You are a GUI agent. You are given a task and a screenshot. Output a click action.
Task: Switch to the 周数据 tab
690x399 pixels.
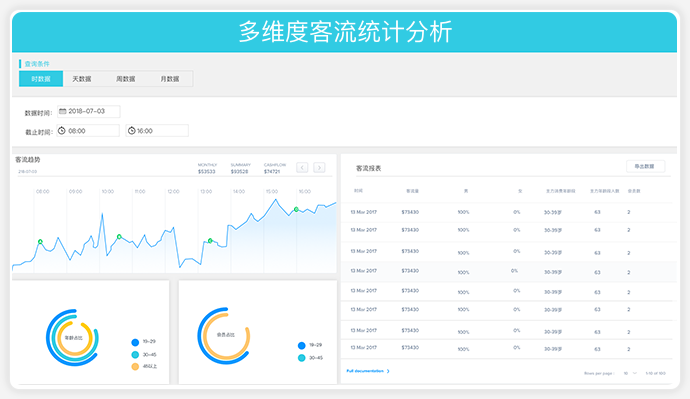pos(126,79)
